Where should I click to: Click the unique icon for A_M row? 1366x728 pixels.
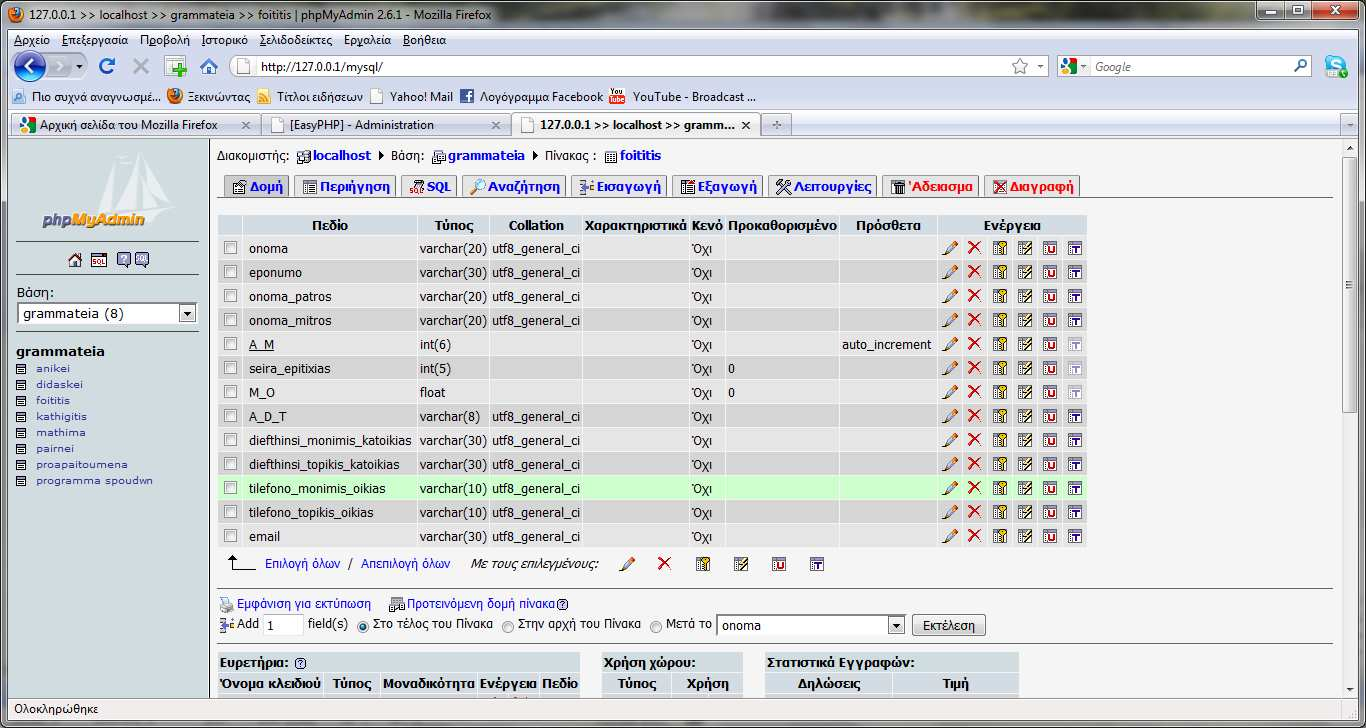pos(1050,344)
